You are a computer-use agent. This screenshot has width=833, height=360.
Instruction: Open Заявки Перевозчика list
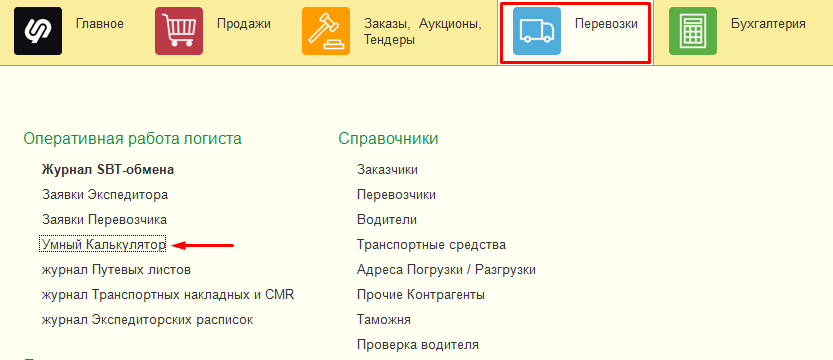click(105, 220)
